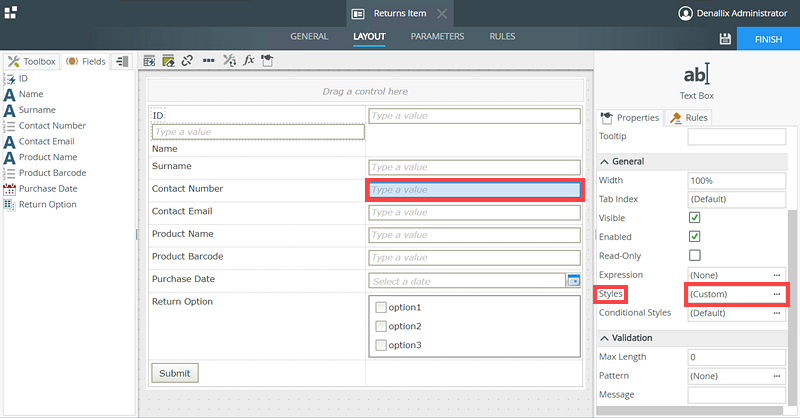800x418 pixels.
Task: Collapse the Validation section
Action: point(603,338)
